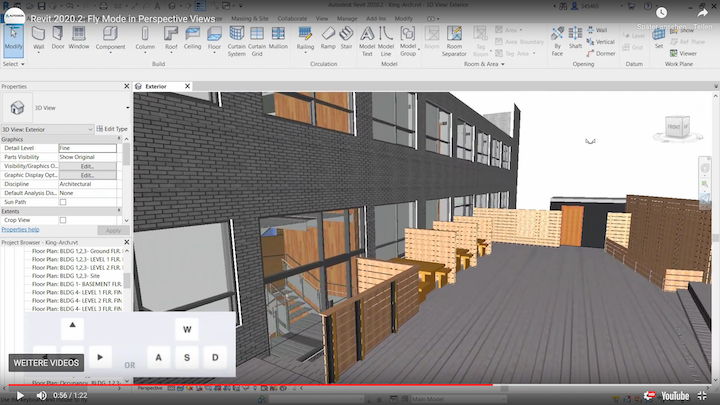The image size is (720, 405).
Task: Open Floor Plan BLDG 1- BASEMENT FLR
Action: pyautogui.click(x=77, y=284)
